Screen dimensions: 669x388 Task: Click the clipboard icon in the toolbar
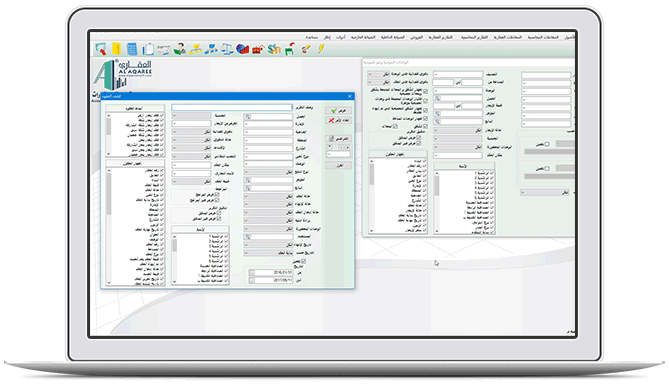click(x=148, y=50)
